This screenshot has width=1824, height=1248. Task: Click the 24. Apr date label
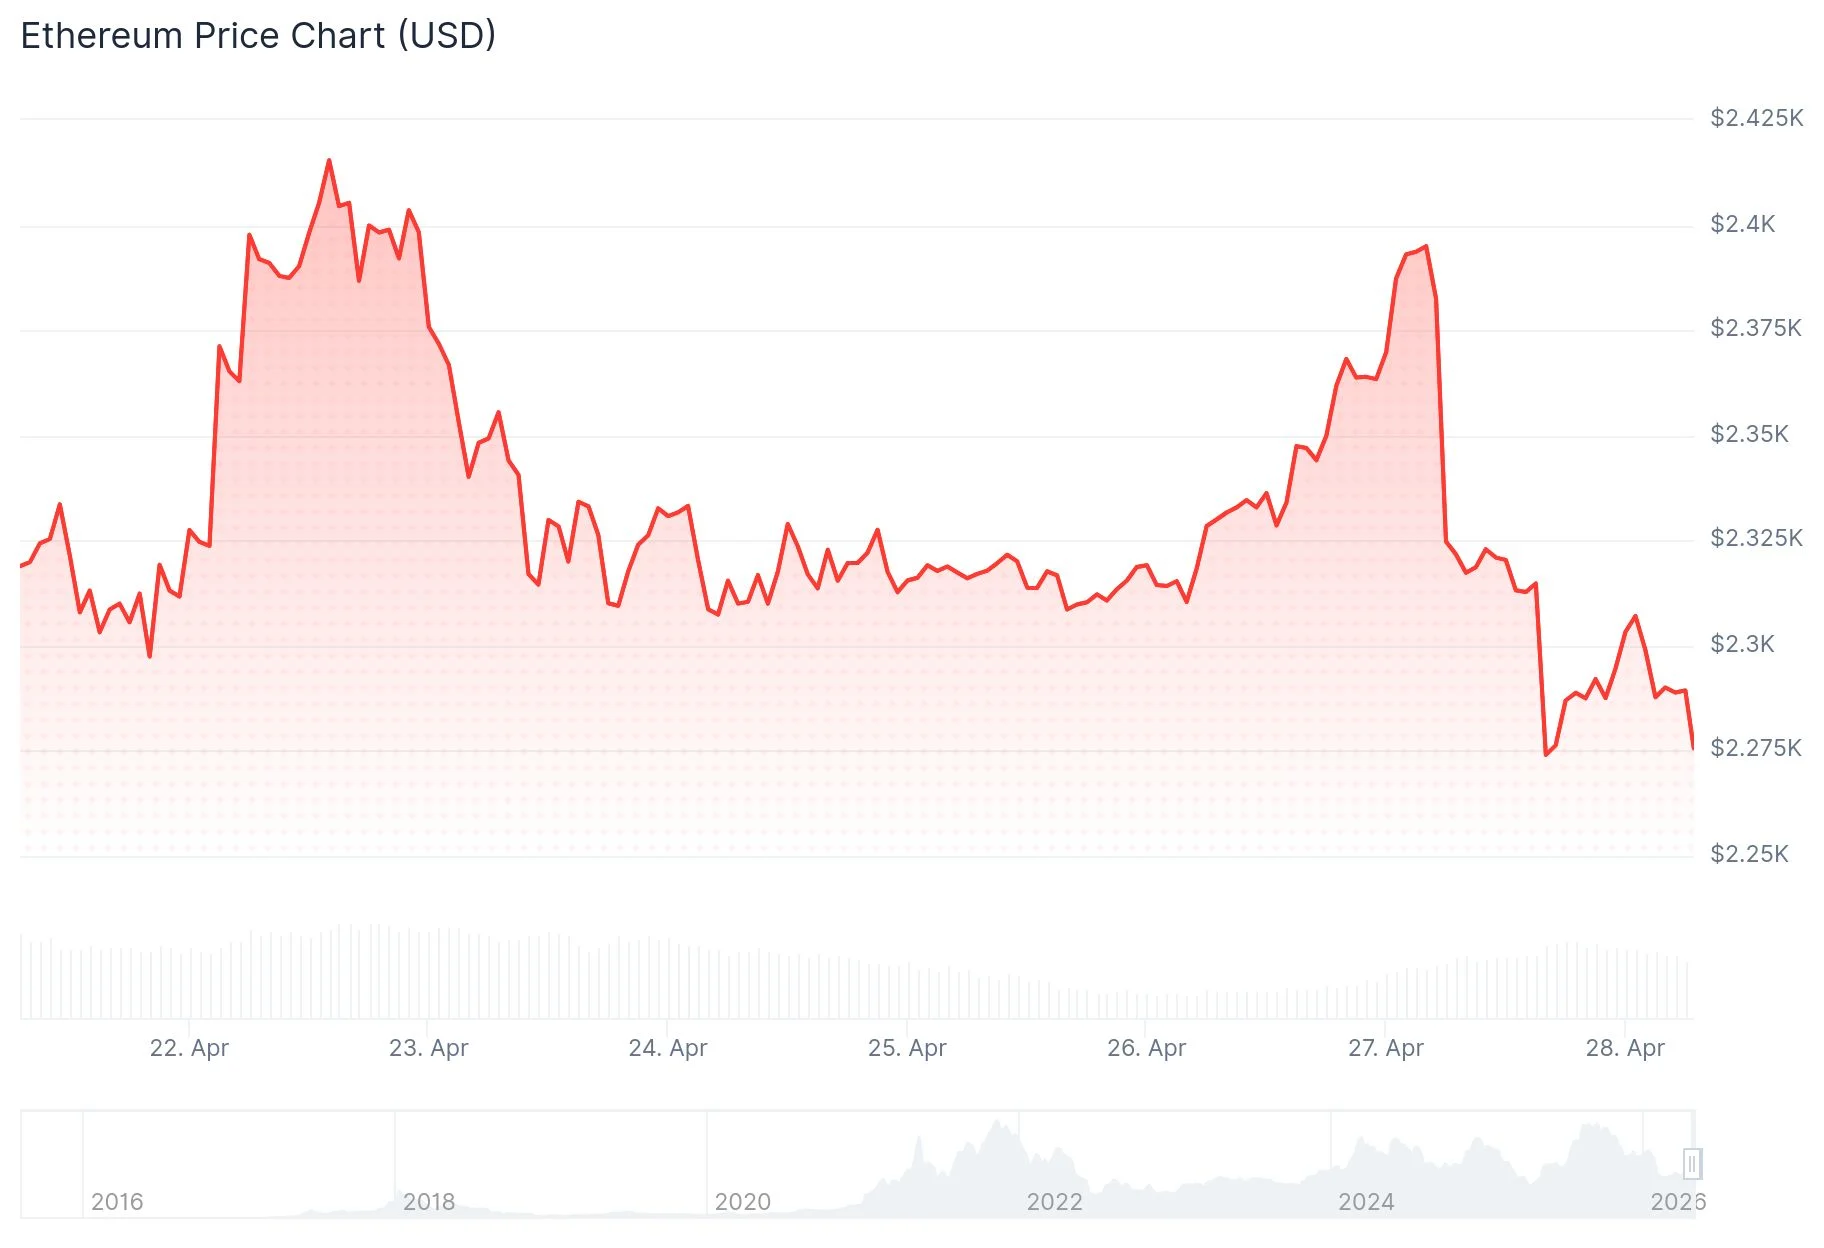(667, 1048)
